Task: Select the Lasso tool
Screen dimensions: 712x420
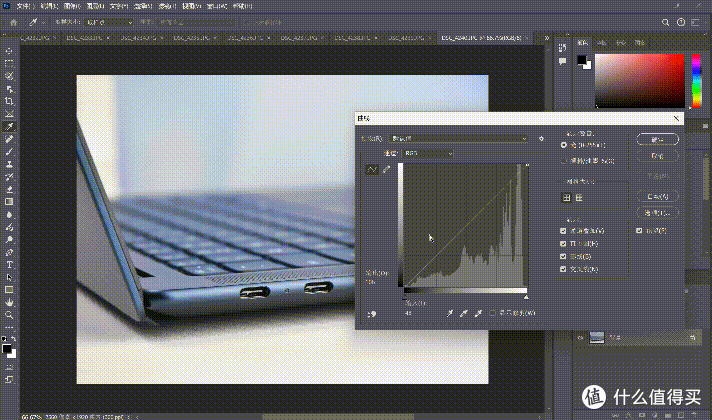Action: pyautogui.click(x=9, y=76)
